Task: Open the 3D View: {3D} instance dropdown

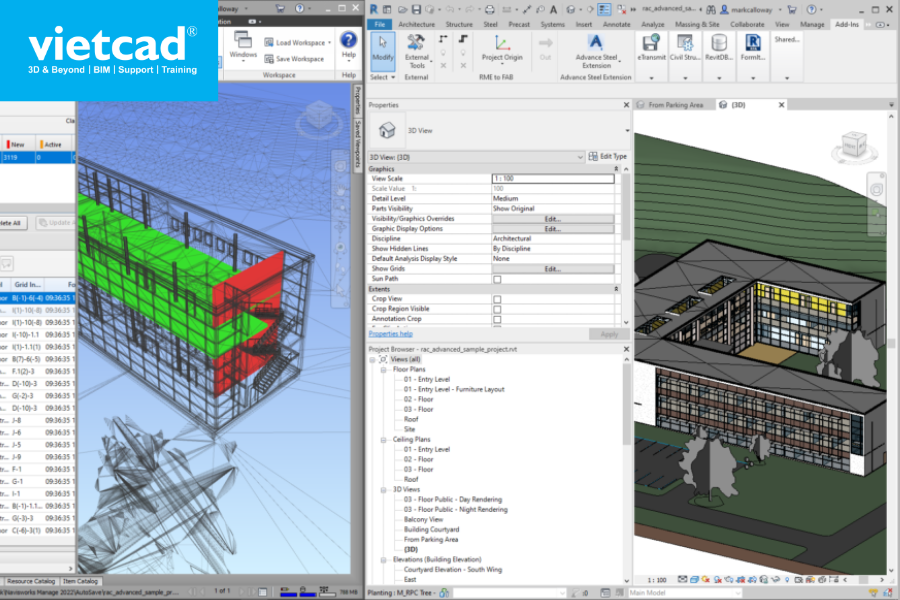Action: pyautogui.click(x=476, y=157)
